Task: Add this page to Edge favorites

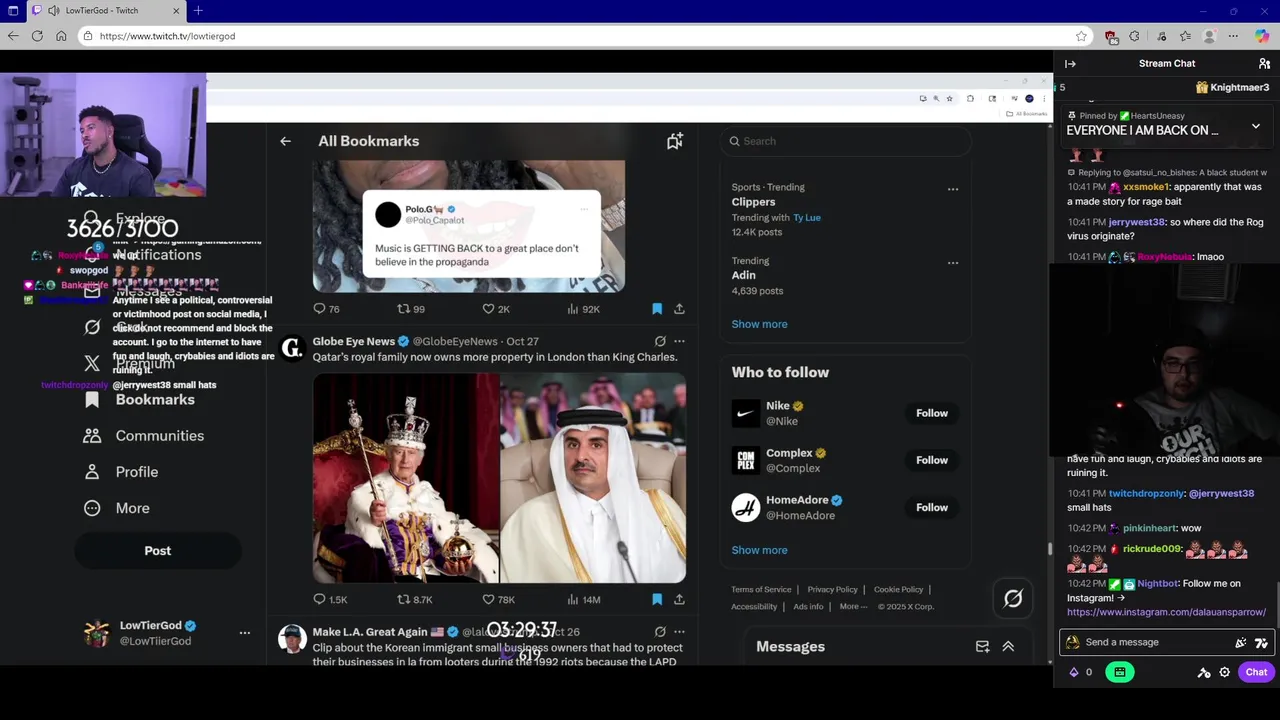Action: pos(1081,36)
